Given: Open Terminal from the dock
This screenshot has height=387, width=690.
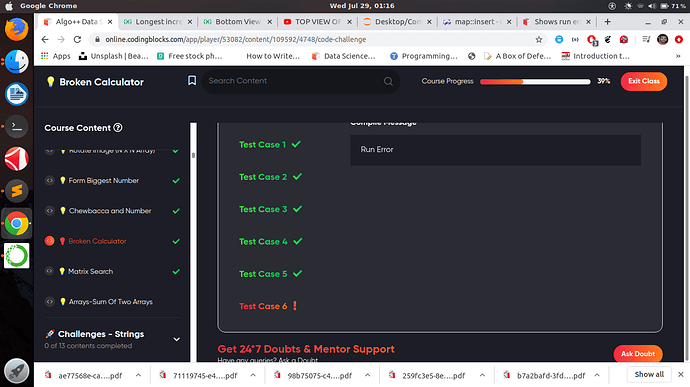Looking at the screenshot, I should pos(17,126).
